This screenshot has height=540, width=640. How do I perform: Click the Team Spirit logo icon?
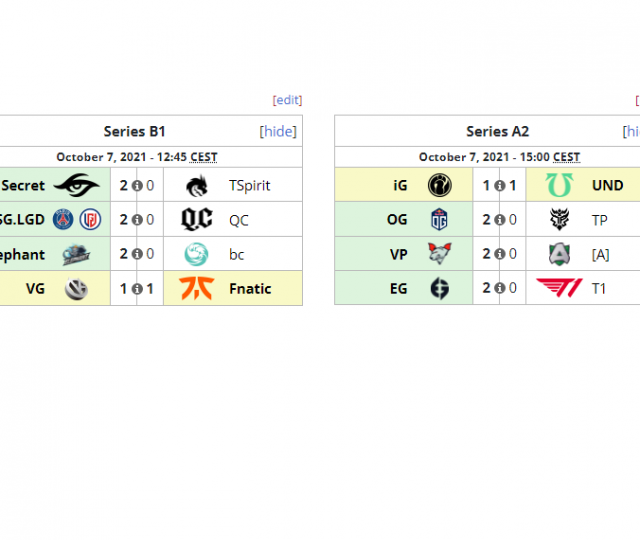pos(197,185)
